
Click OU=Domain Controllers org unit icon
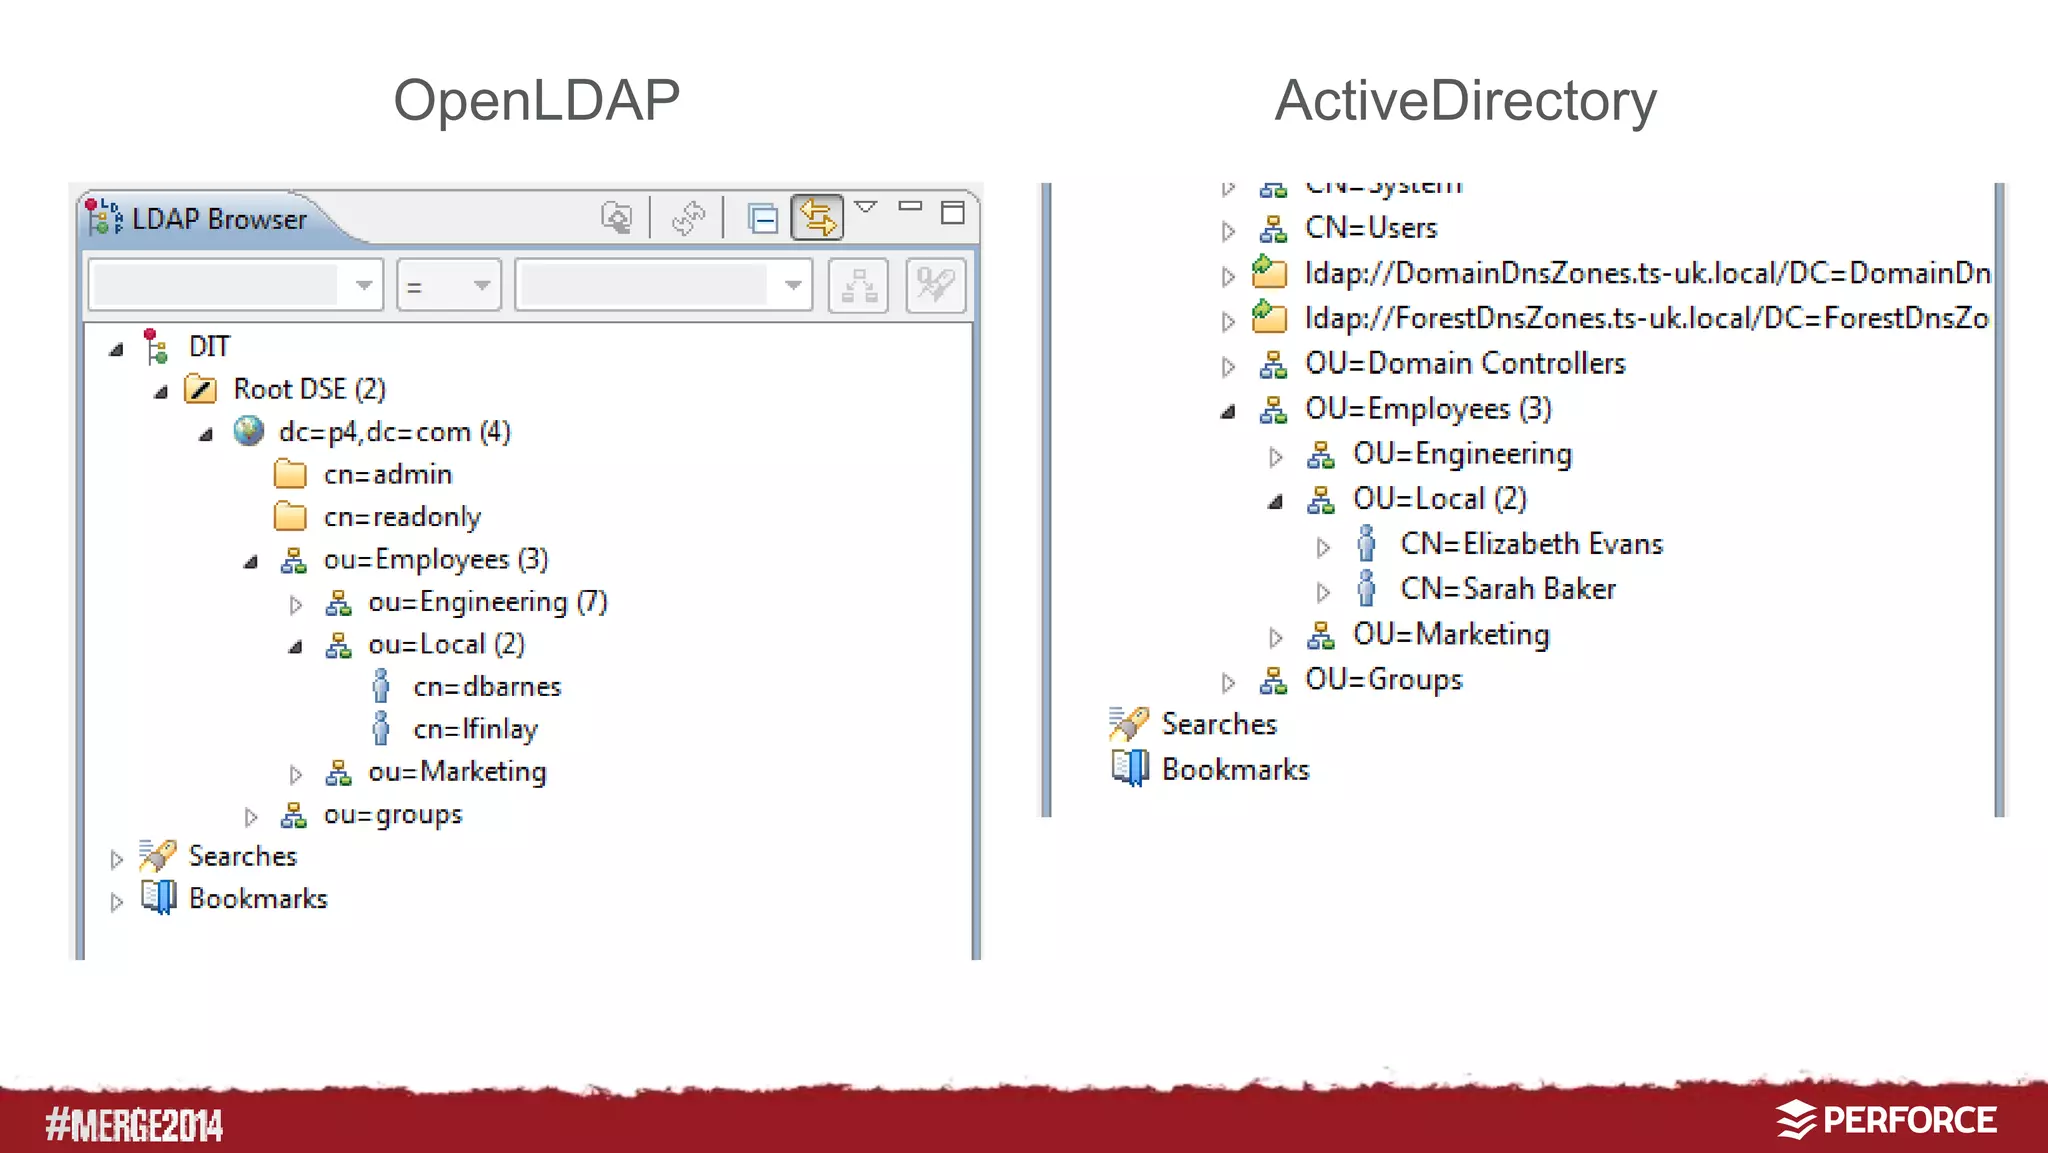click(1272, 364)
